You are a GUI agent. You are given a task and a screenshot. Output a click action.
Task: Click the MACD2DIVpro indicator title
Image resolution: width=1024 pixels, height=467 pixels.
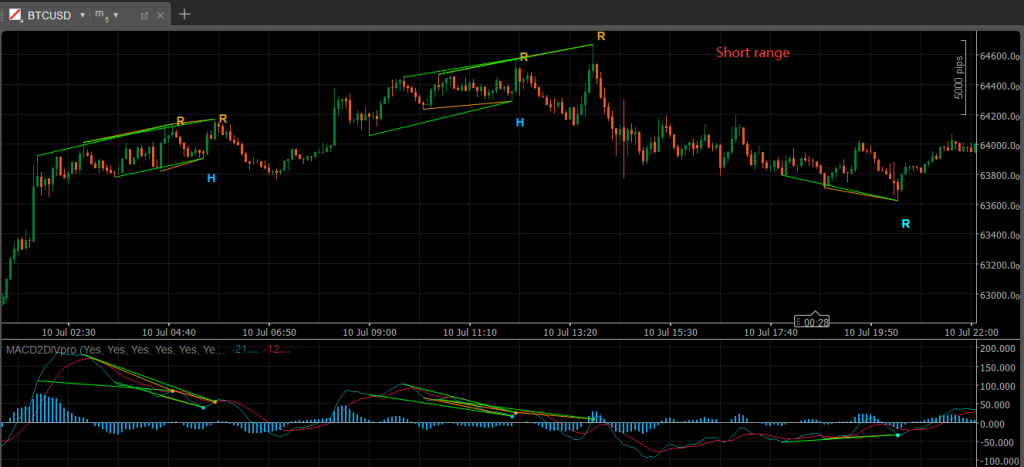point(116,350)
